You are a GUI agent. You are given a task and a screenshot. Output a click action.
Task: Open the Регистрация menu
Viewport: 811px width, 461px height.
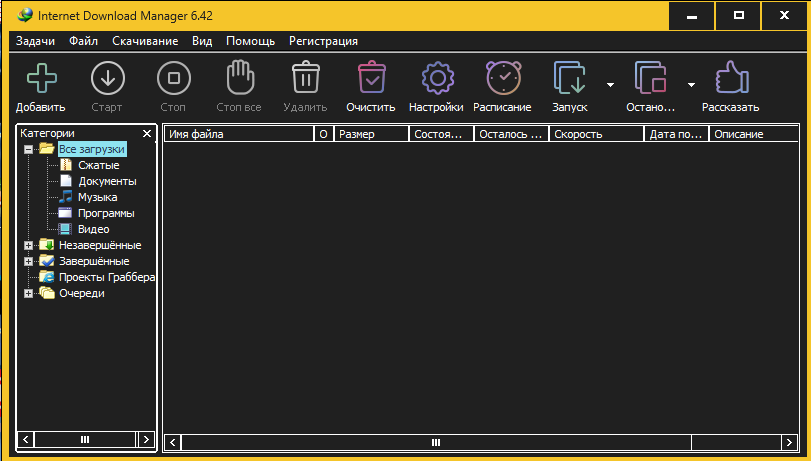(x=323, y=41)
